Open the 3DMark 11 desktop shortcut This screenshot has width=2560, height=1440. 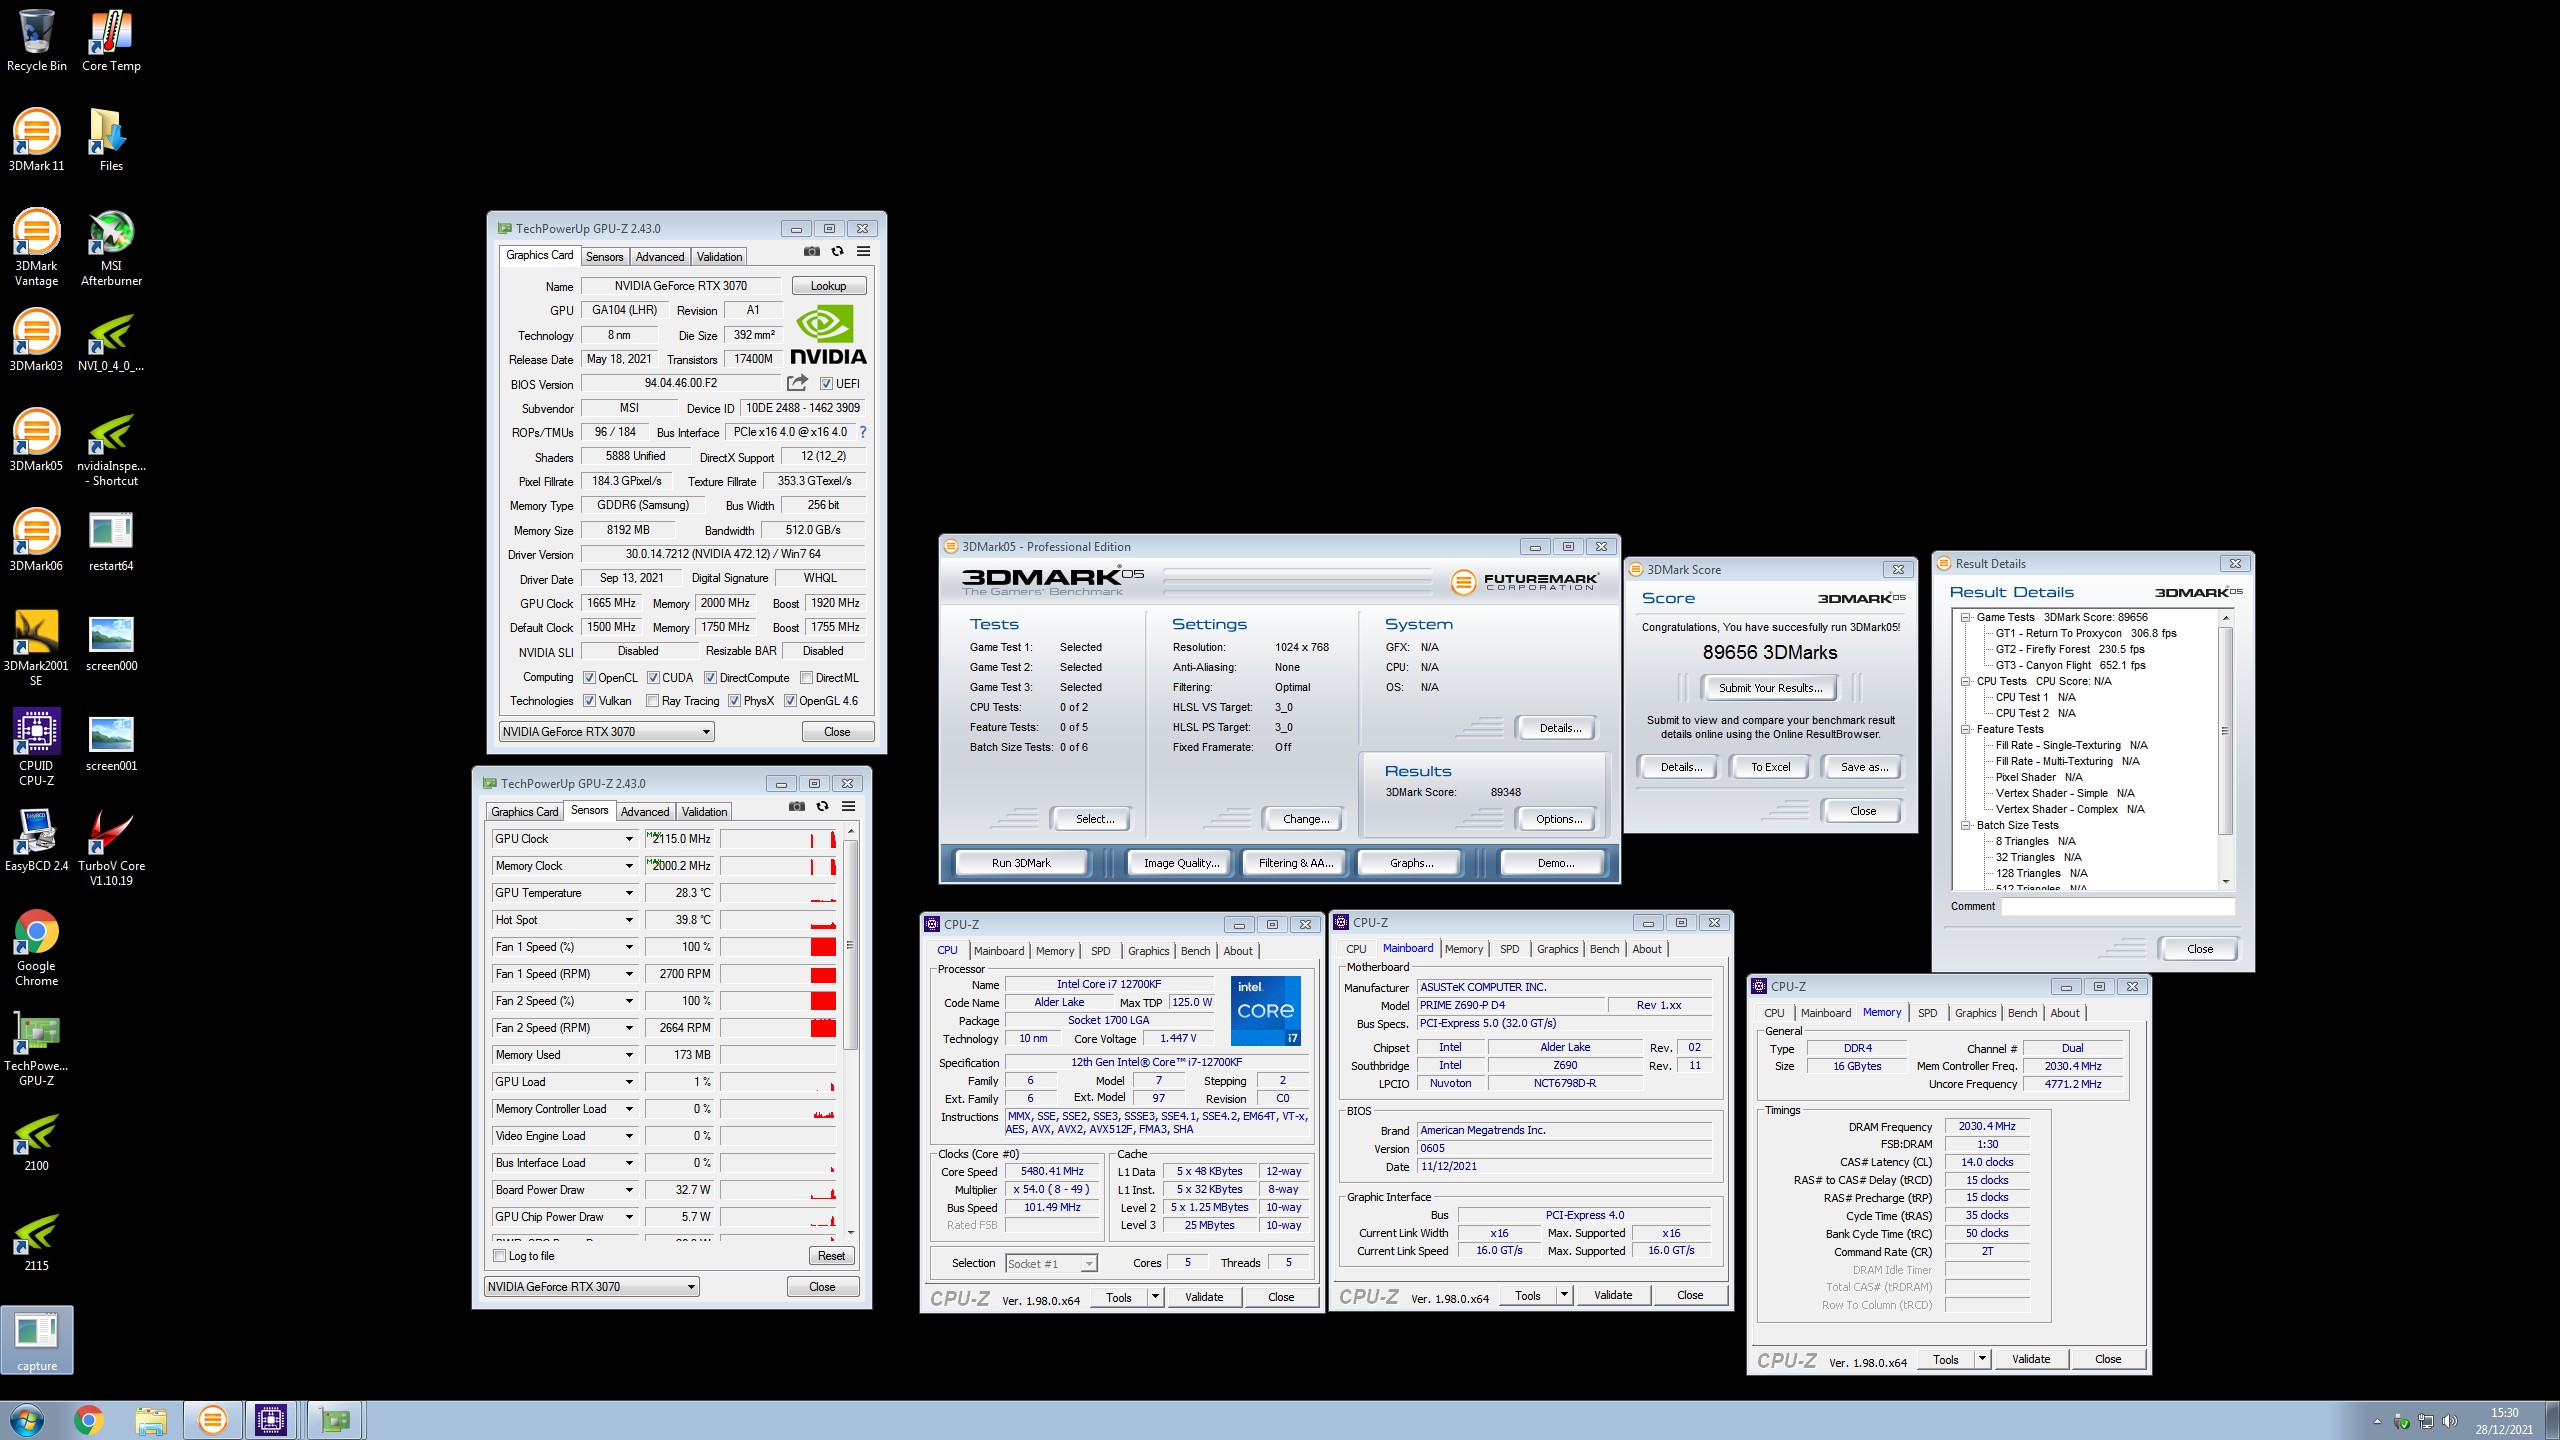click(36, 140)
